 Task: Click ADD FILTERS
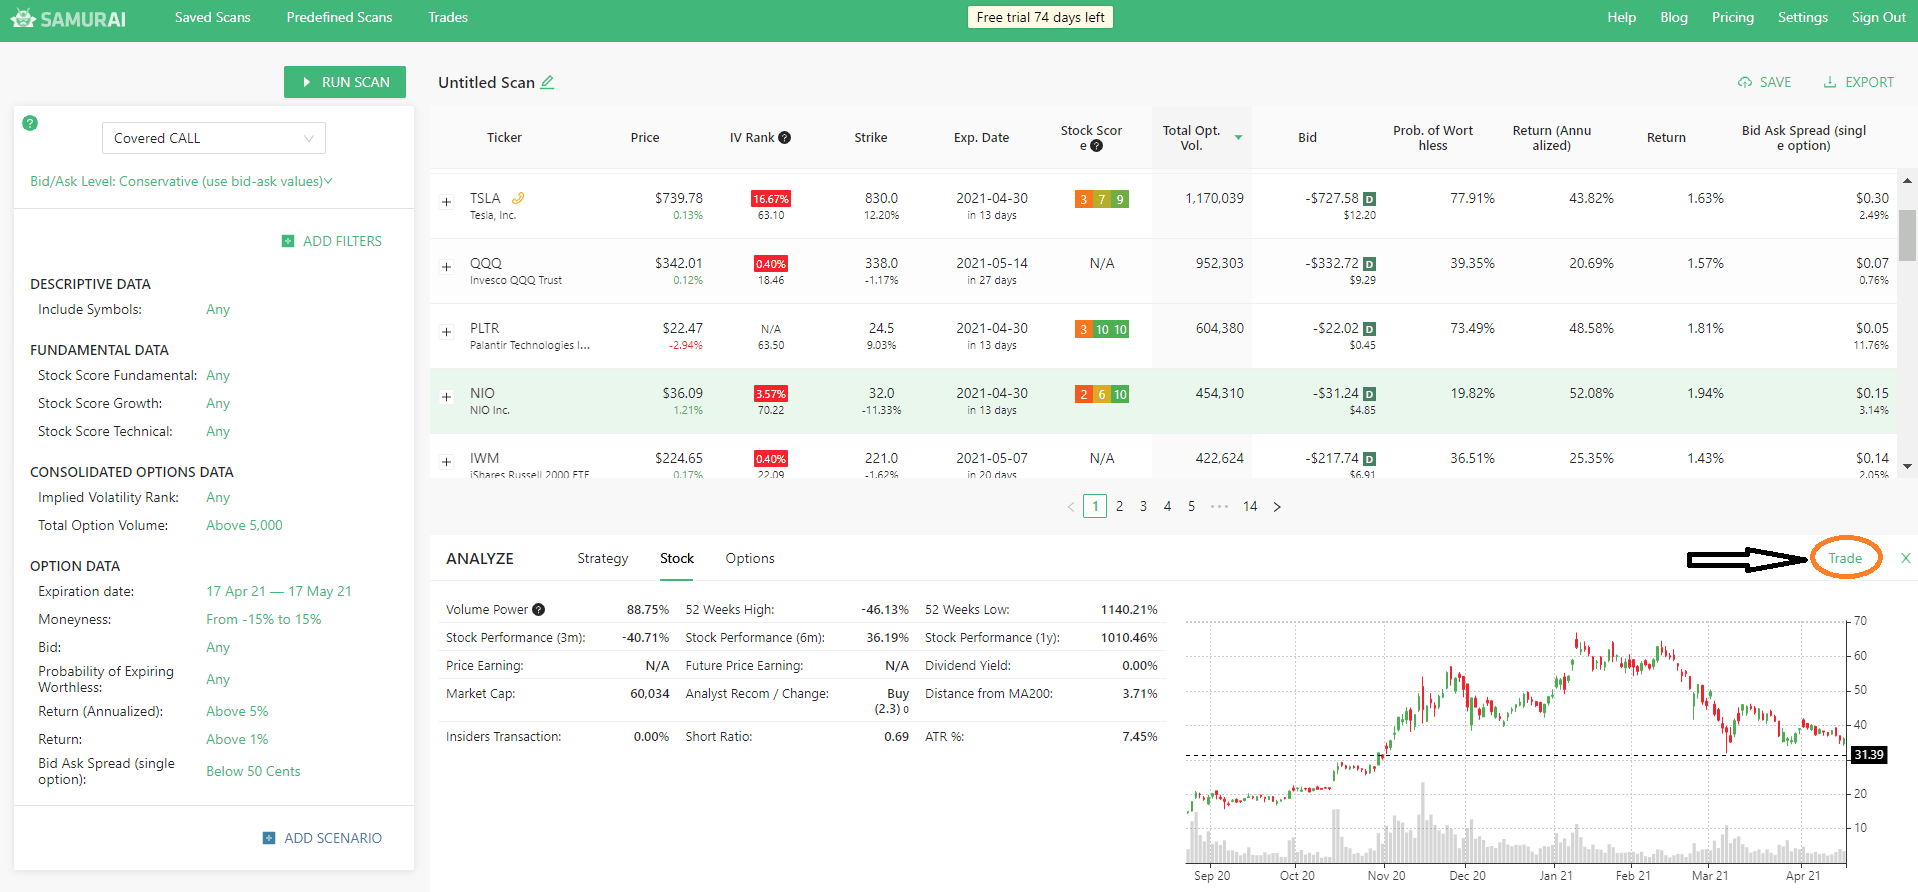click(x=332, y=241)
